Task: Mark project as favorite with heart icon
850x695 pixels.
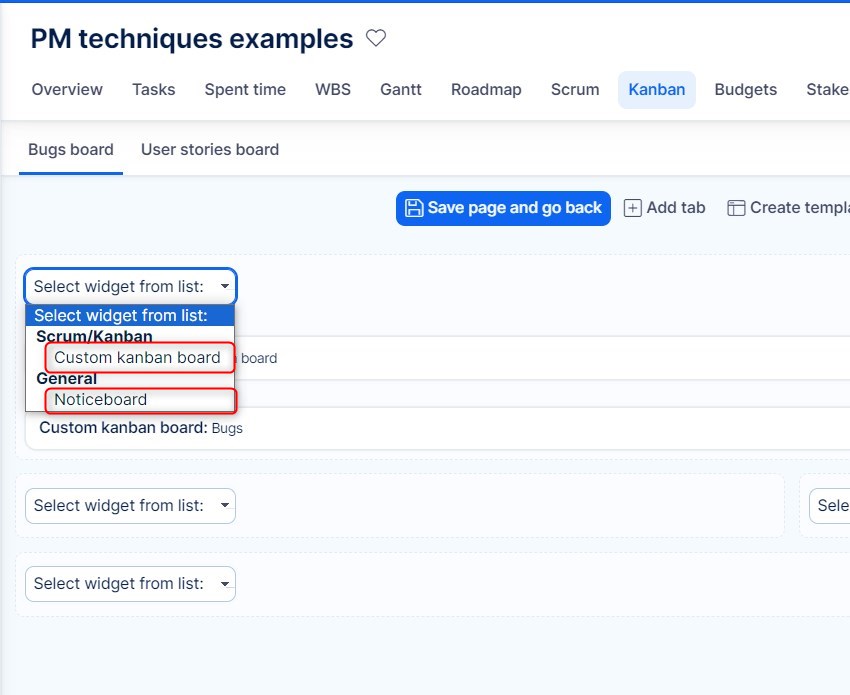Action: tap(376, 39)
